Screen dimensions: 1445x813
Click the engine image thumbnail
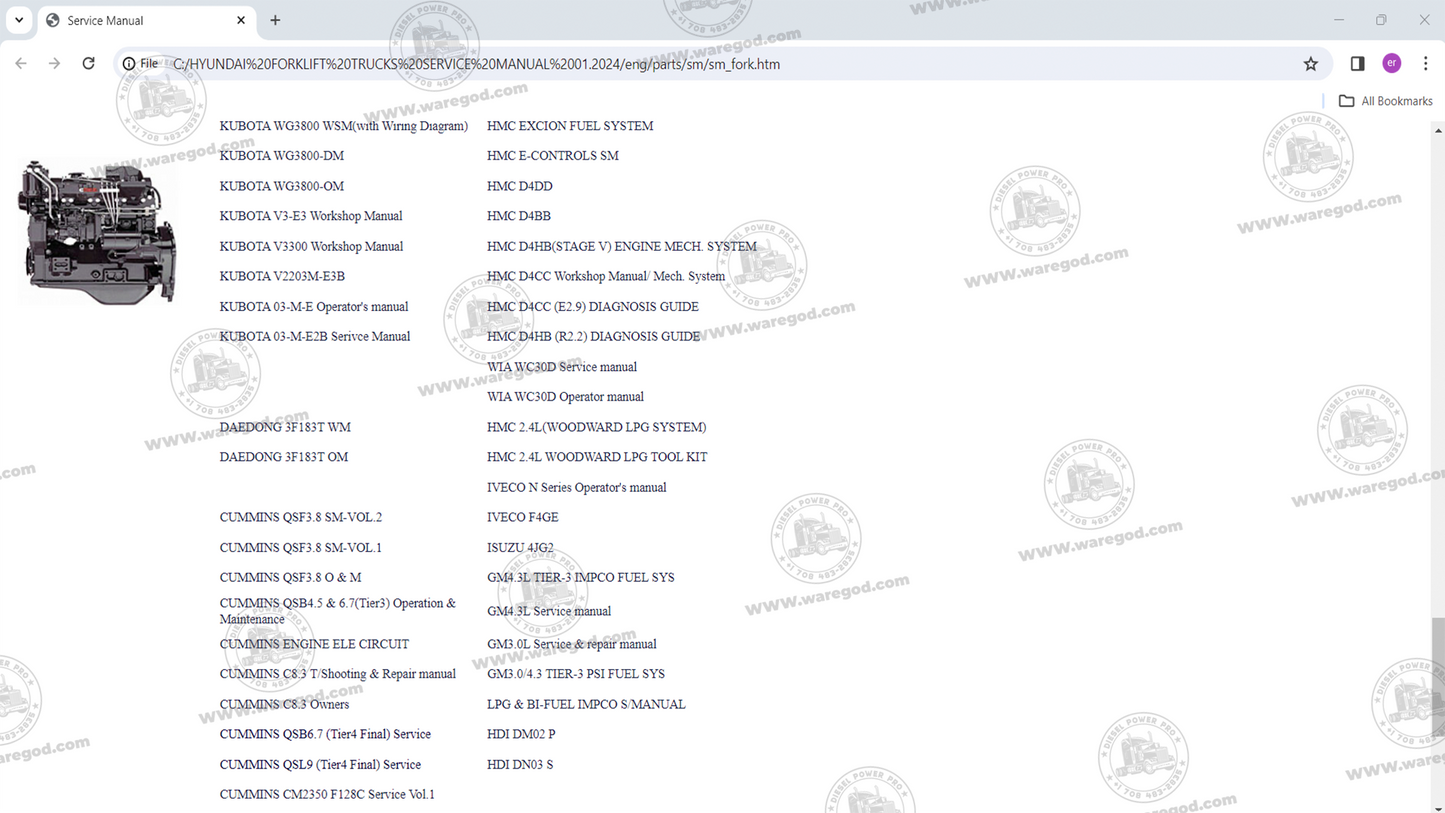coord(97,228)
